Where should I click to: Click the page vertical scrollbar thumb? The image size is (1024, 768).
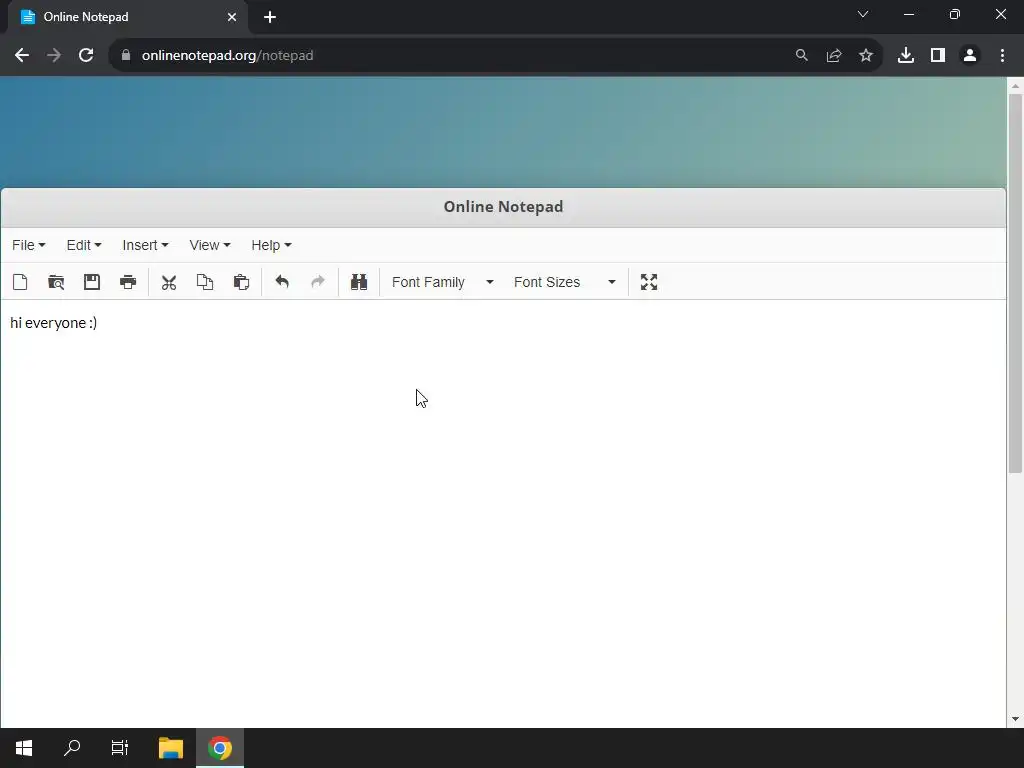(1015, 283)
